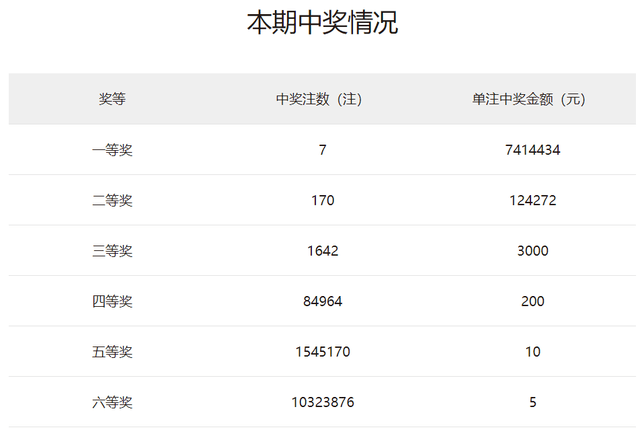Click the winner count 1545170
Screen dimensions: 640x438
322,352
